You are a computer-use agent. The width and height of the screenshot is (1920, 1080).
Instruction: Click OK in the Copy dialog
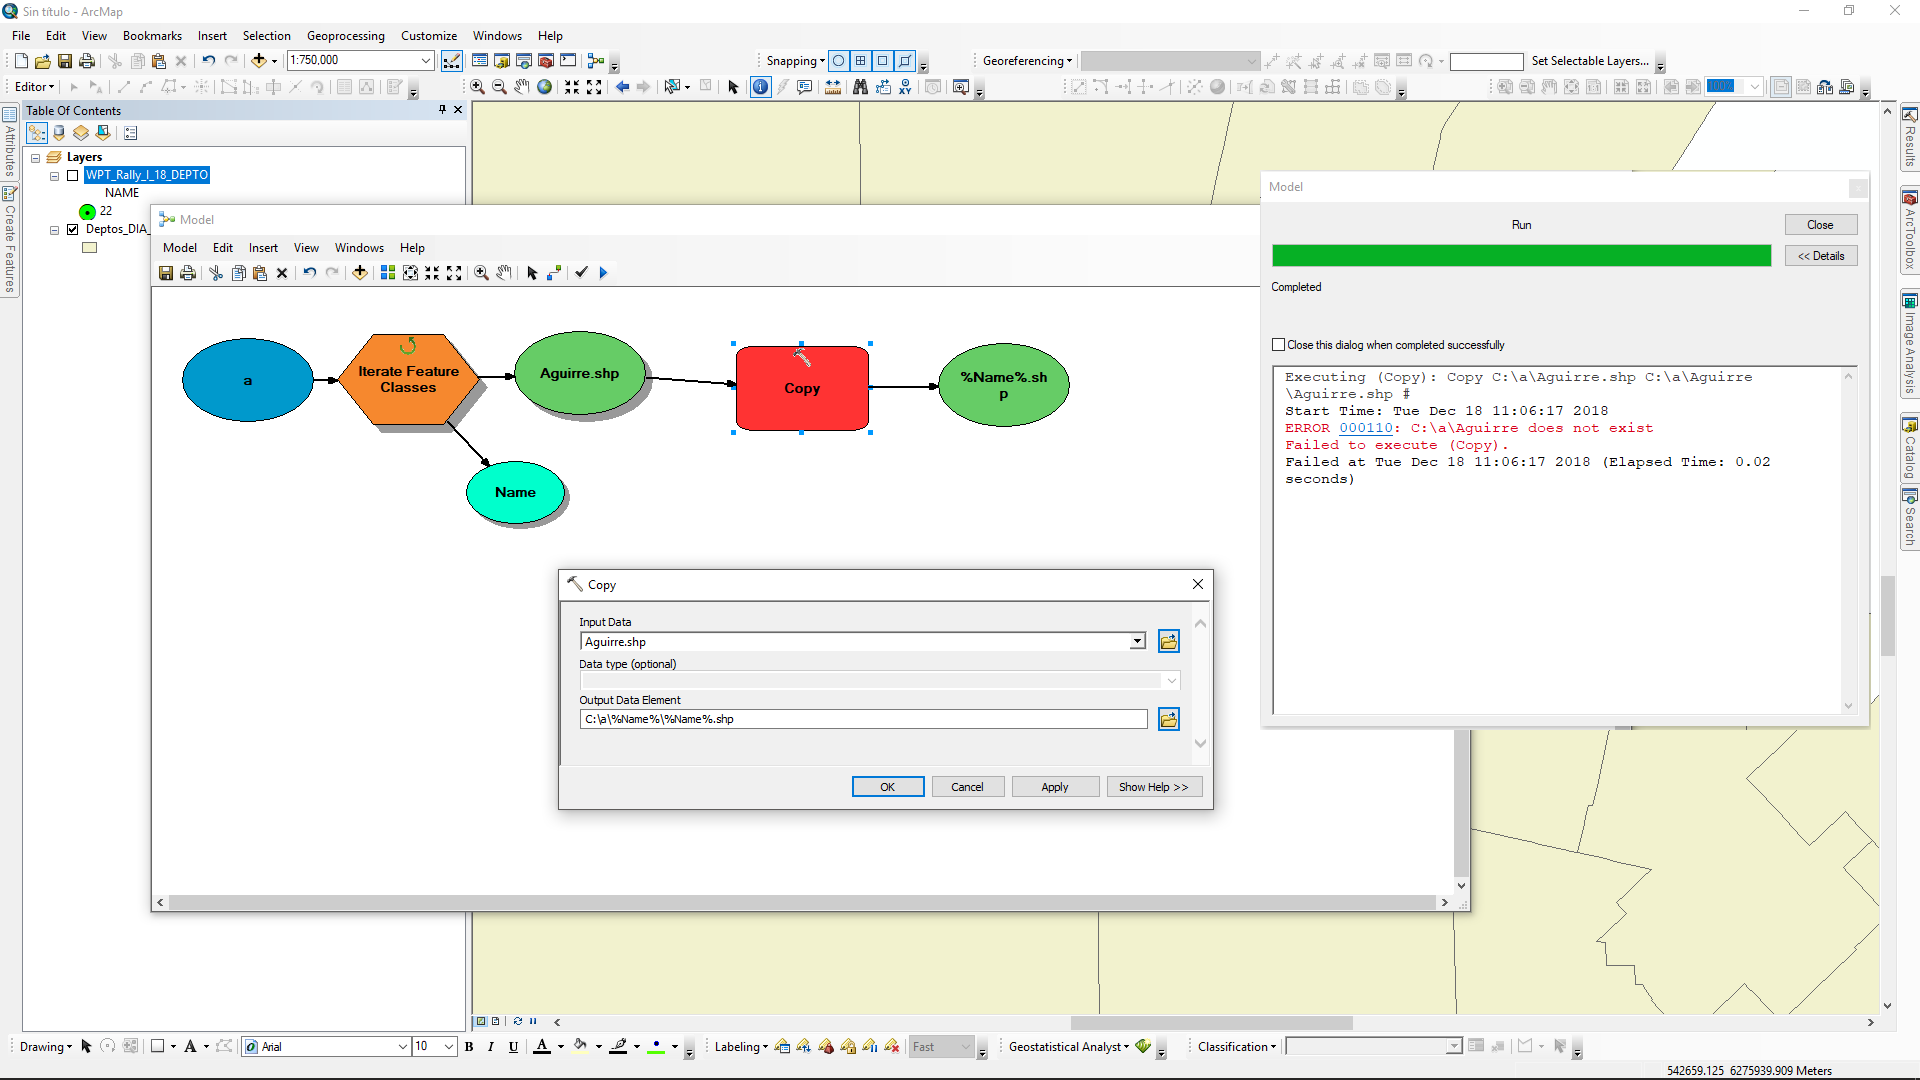click(x=888, y=787)
